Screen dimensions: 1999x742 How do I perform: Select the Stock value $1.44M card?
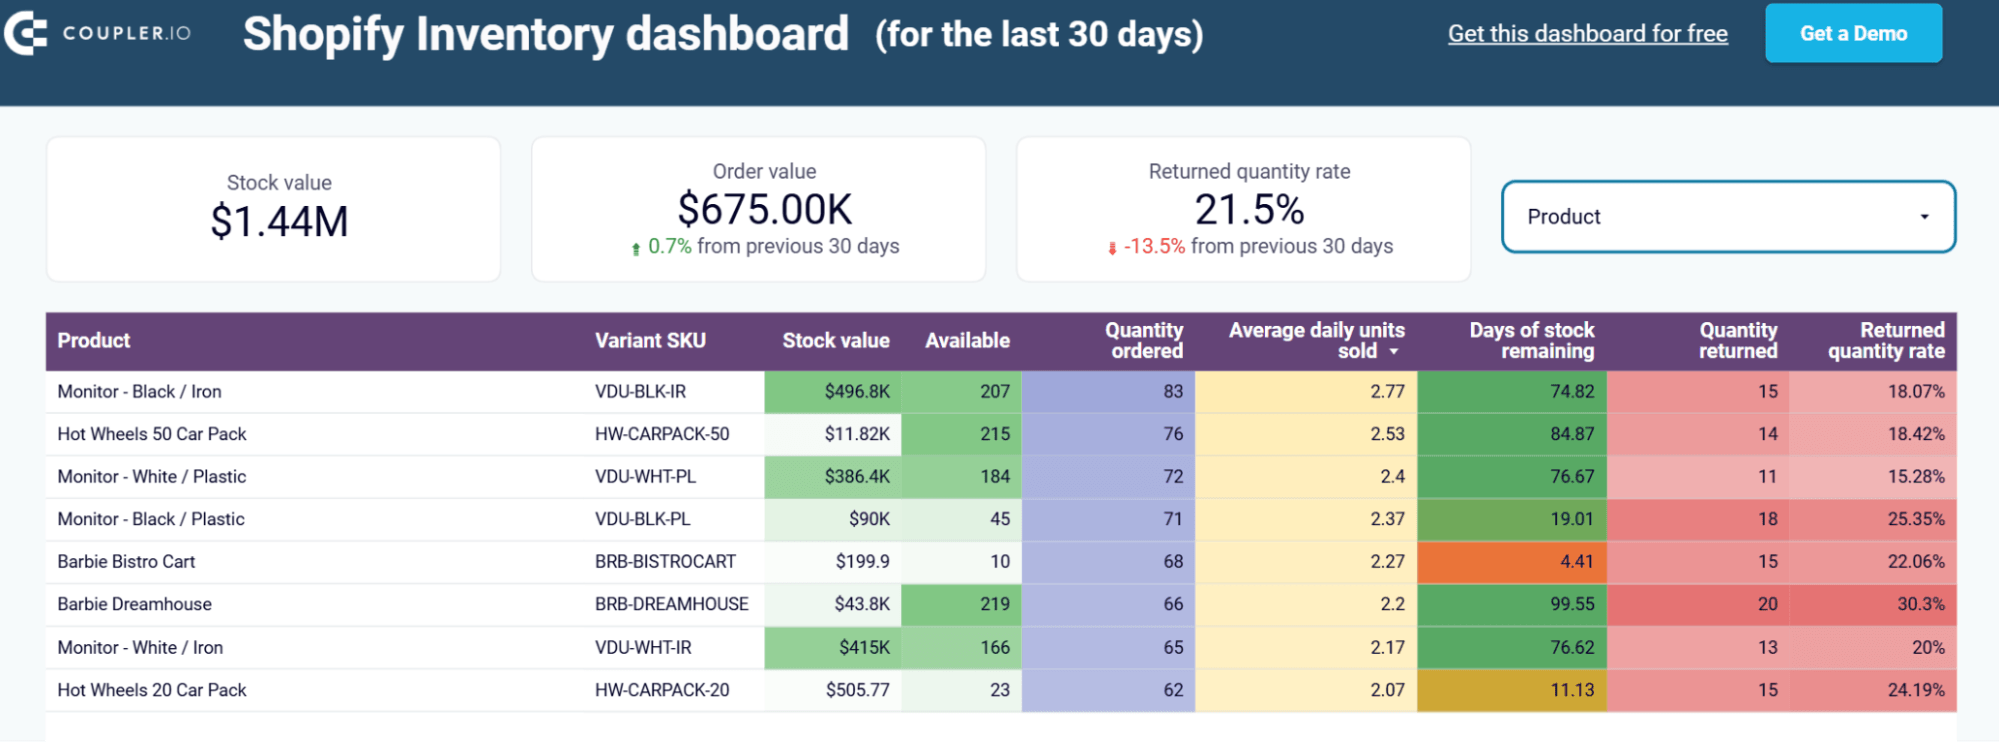click(273, 209)
